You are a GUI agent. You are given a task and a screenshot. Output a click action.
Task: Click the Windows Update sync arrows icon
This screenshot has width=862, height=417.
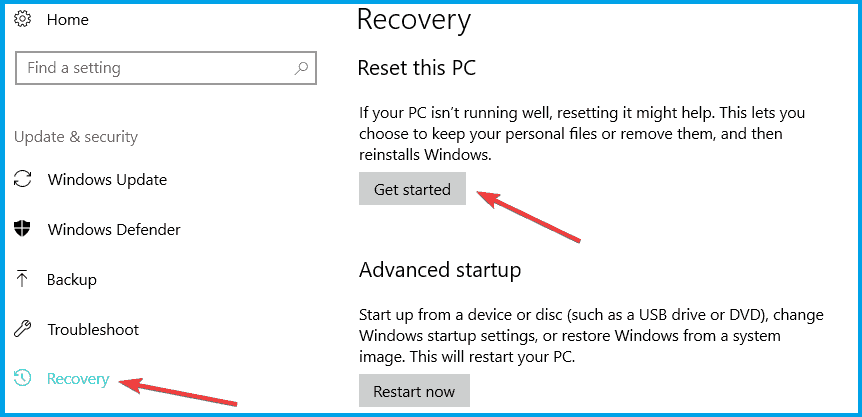click(x=23, y=180)
